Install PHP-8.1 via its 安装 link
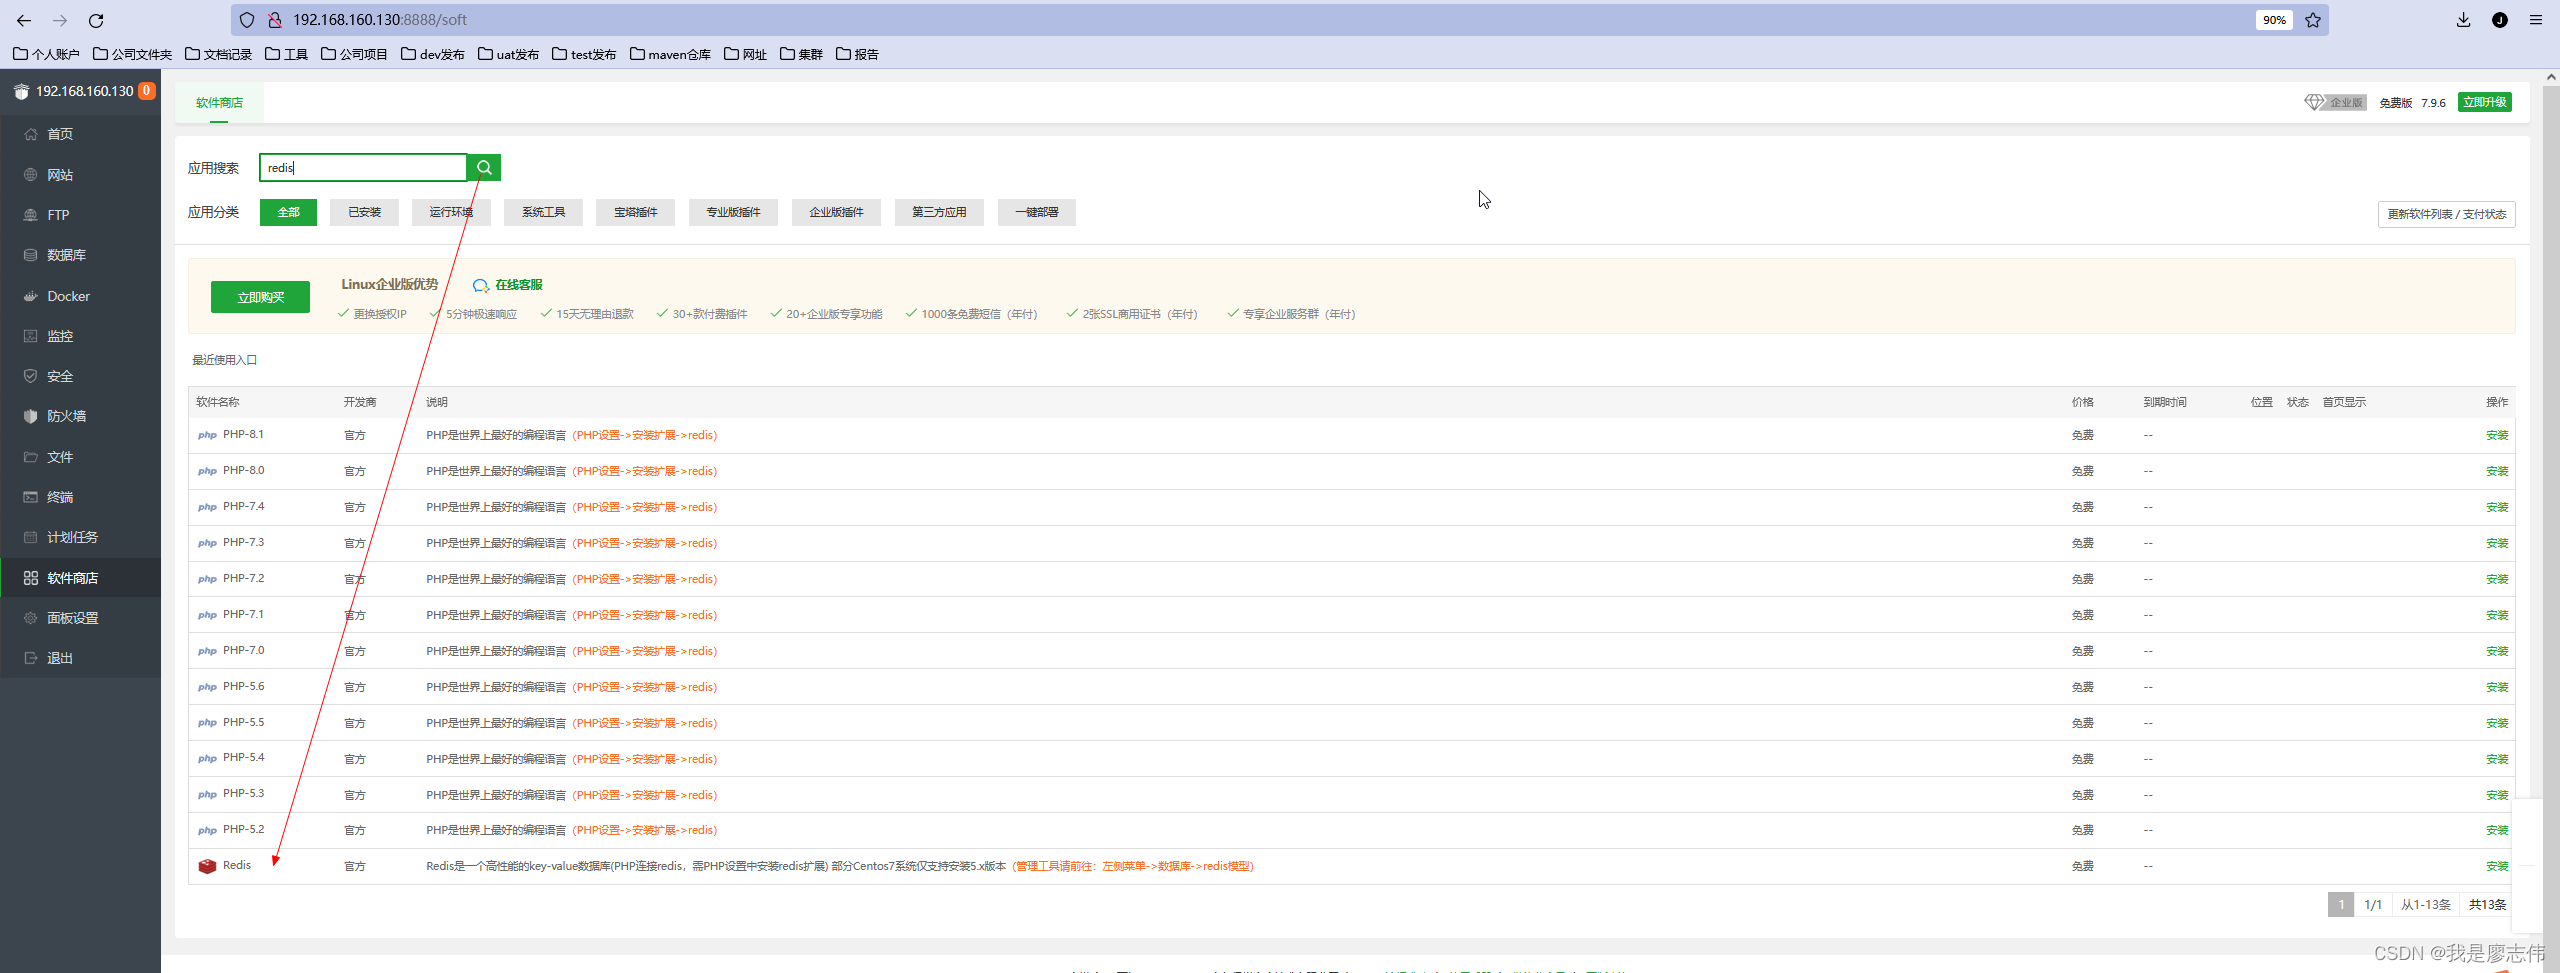 [x=2497, y=435]
